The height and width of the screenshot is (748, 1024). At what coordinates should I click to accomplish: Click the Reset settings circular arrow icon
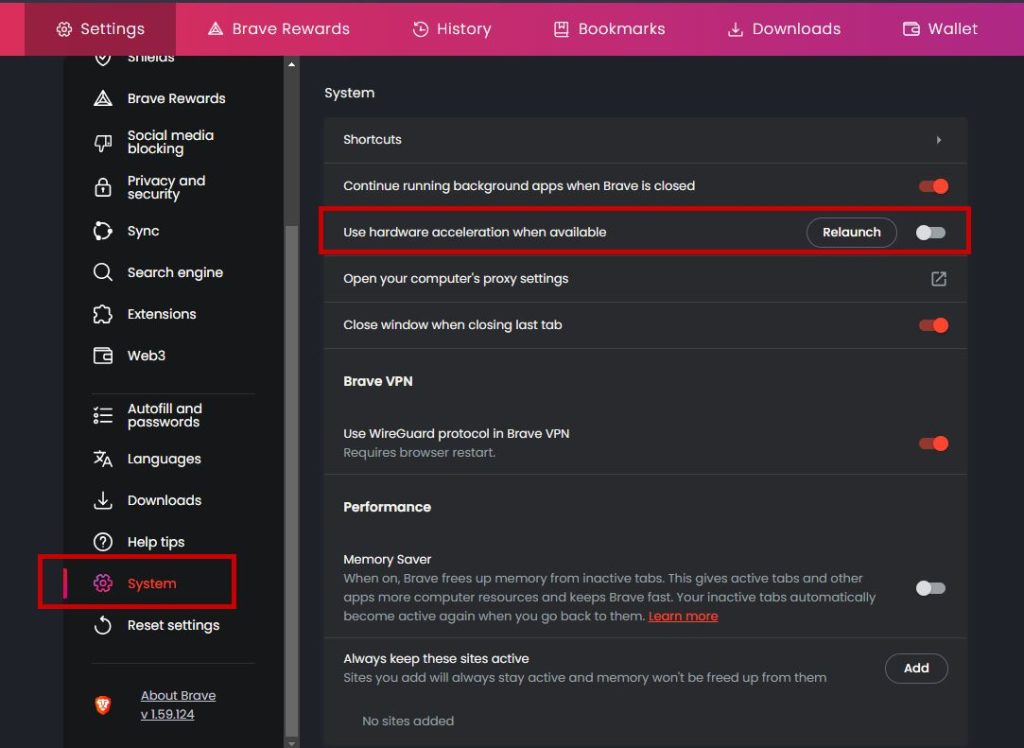pos(103,625)
